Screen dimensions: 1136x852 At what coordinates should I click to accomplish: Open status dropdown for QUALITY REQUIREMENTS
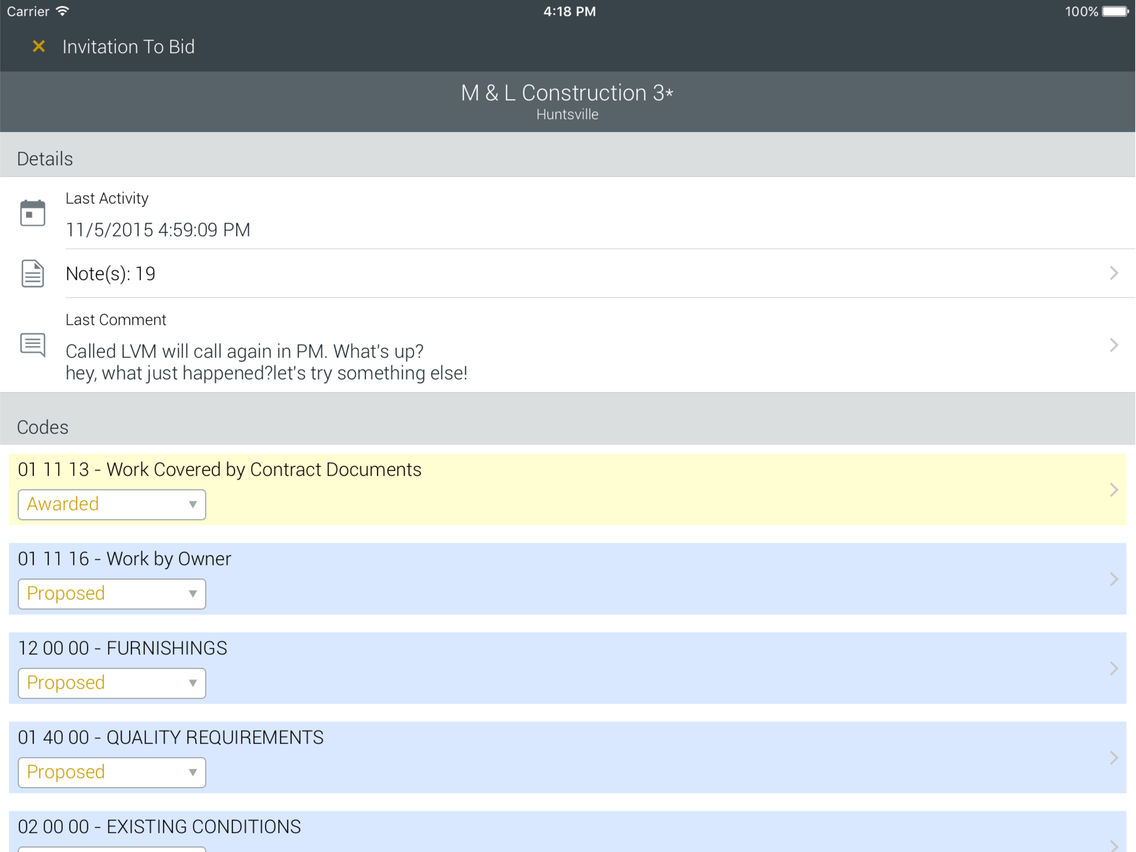pyautogui.click(x=112, y=772)
